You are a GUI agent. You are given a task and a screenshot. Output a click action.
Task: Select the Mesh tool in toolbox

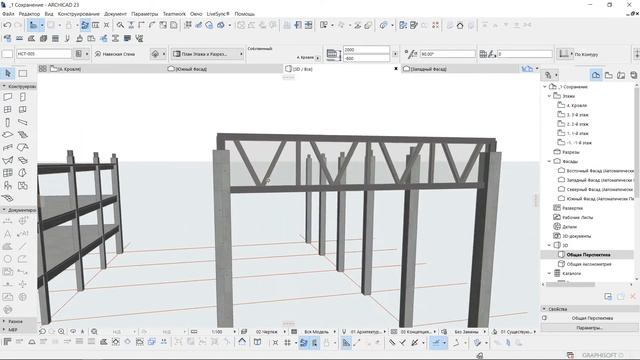point(8,198)
